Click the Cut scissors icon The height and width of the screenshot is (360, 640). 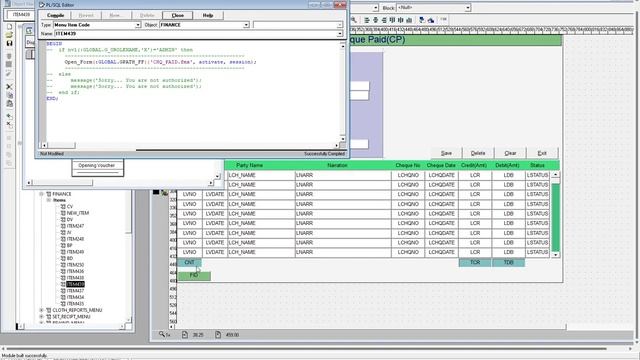coord(9,87)
